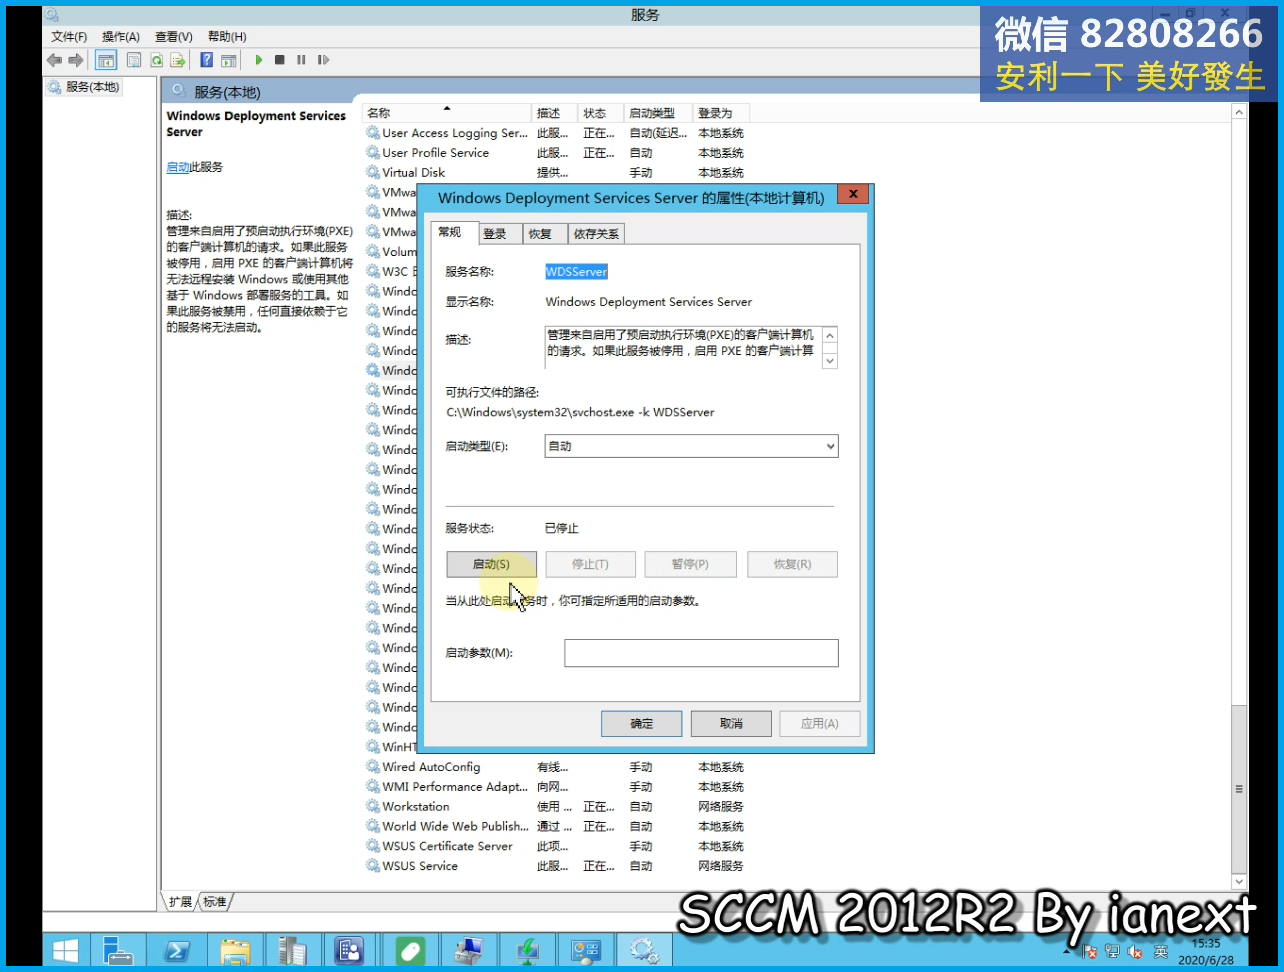
Task: Open the Properties toolbar icon
Action: pos(134,60)
